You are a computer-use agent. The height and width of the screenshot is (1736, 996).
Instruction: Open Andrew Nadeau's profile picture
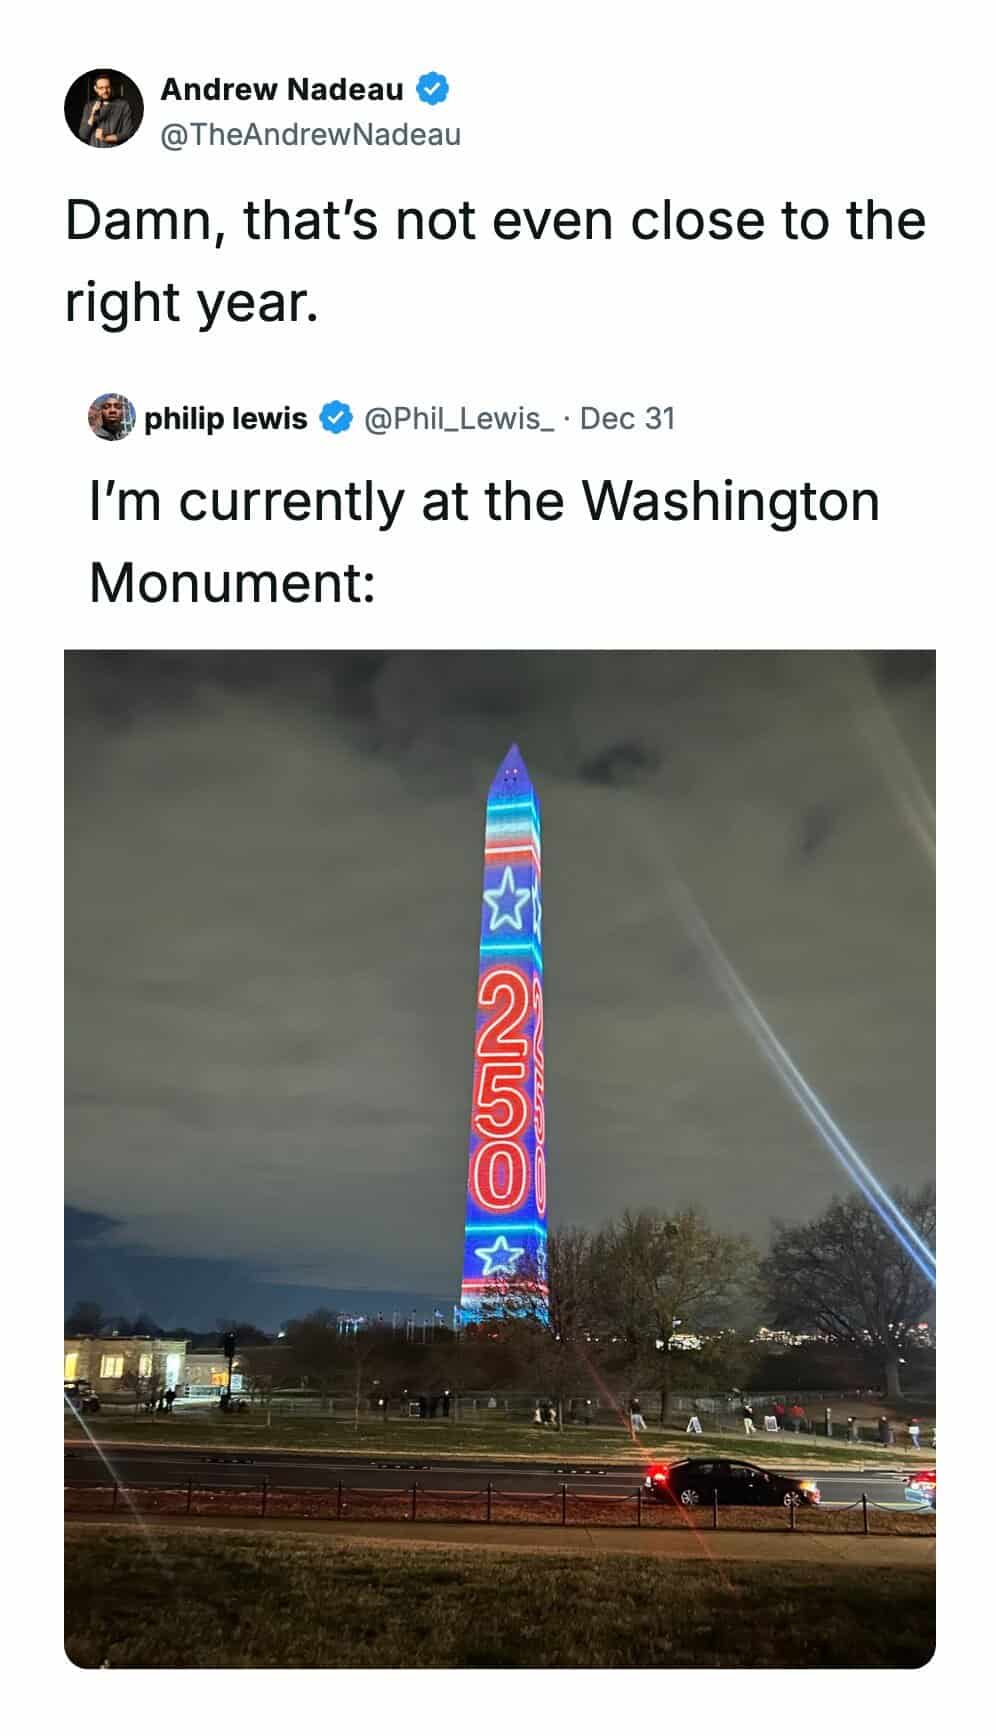tap(104, 108)
